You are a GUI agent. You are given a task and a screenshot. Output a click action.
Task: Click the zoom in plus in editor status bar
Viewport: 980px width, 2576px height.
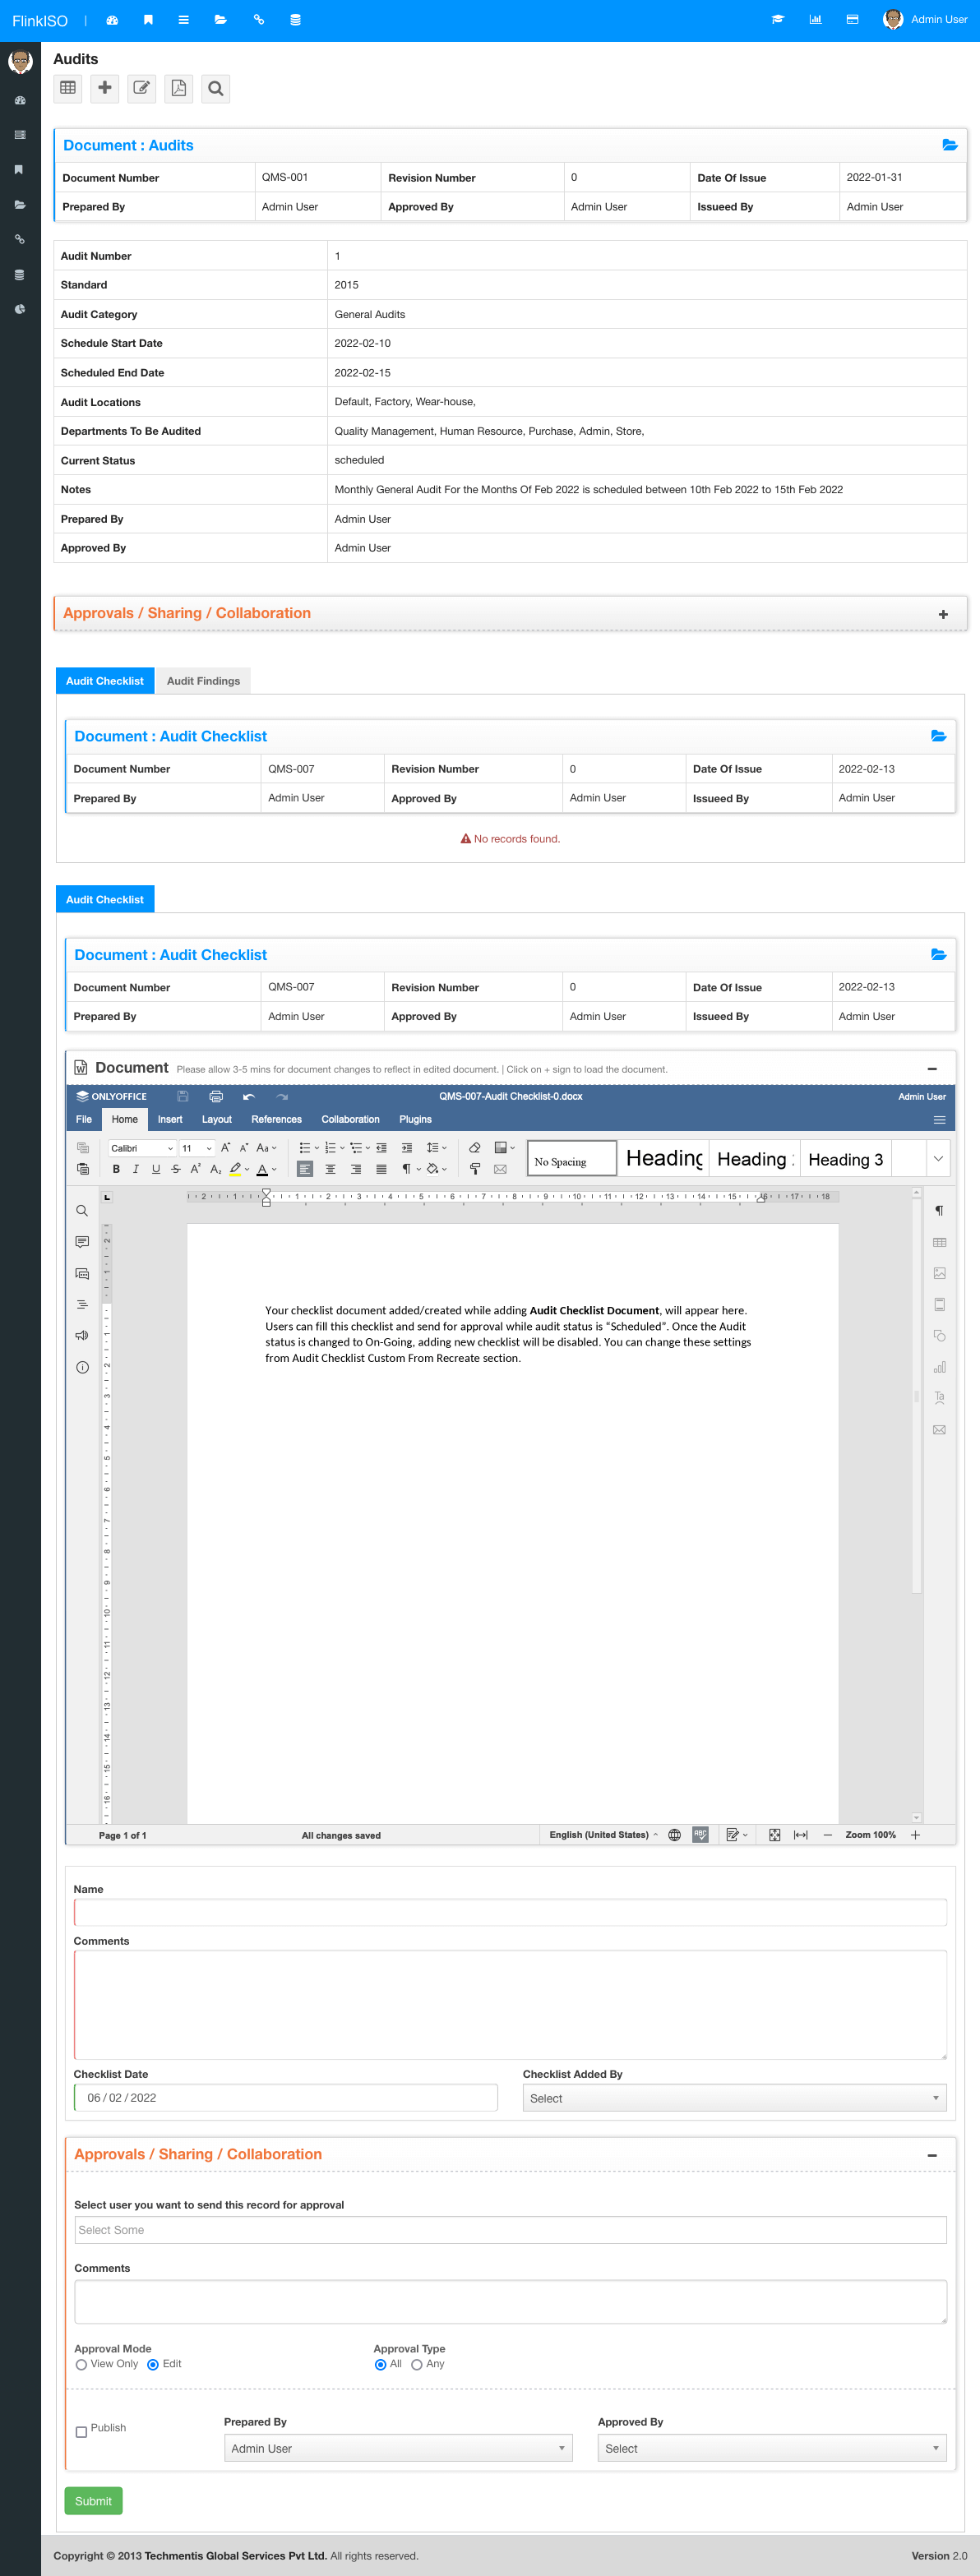[x=915, y=1835]
